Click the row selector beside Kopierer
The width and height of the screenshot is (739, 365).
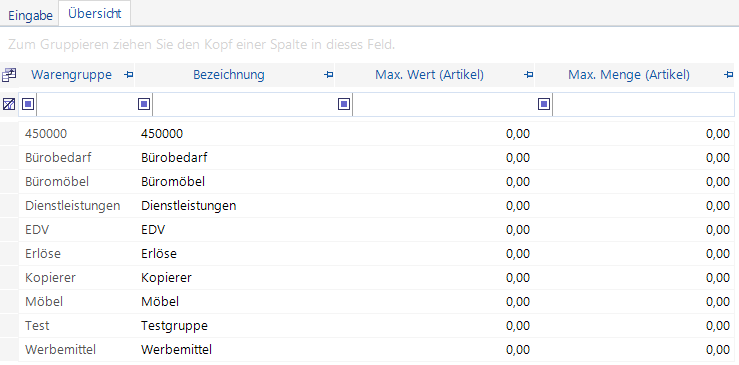coord(9,278)
